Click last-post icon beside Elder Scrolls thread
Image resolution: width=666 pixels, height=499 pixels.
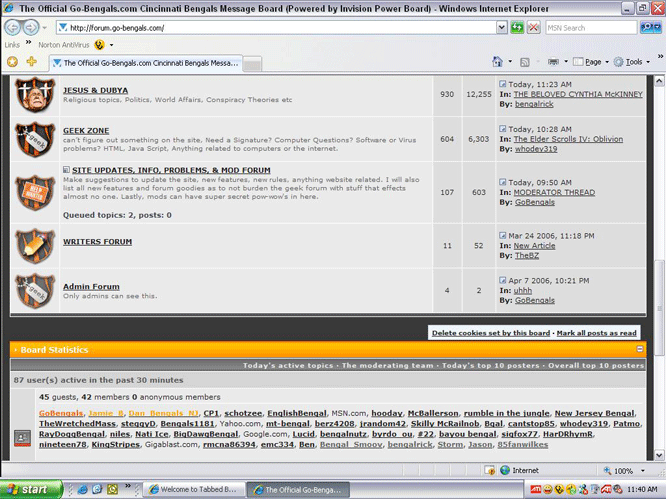503,129
